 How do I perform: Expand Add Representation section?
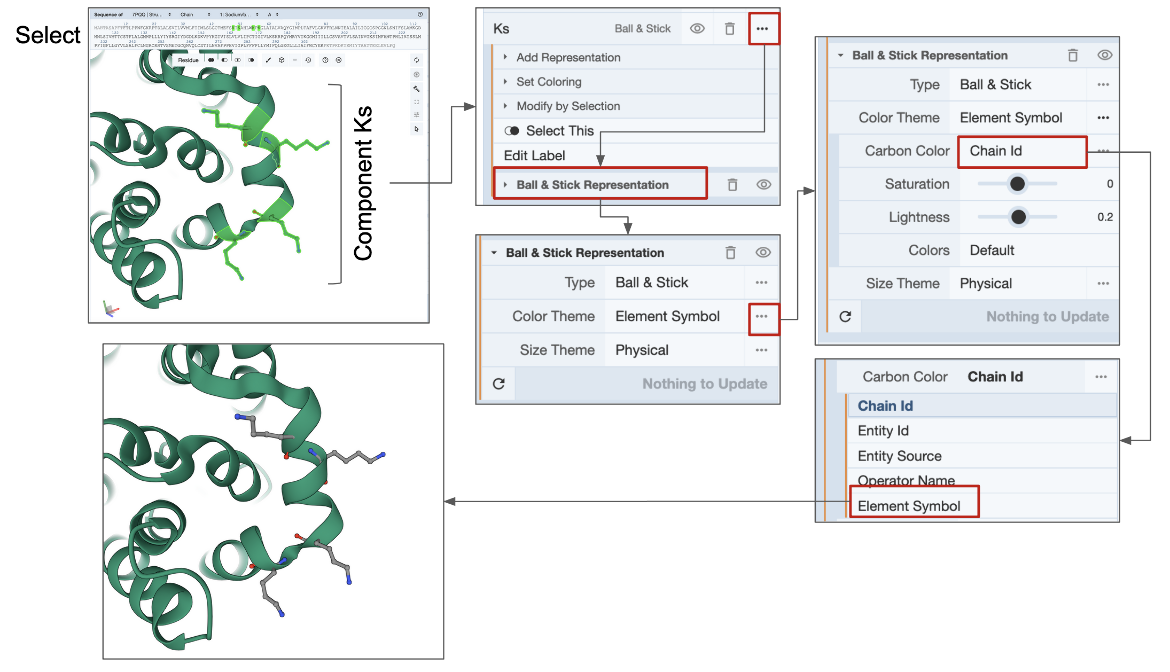tap(568, 57)
